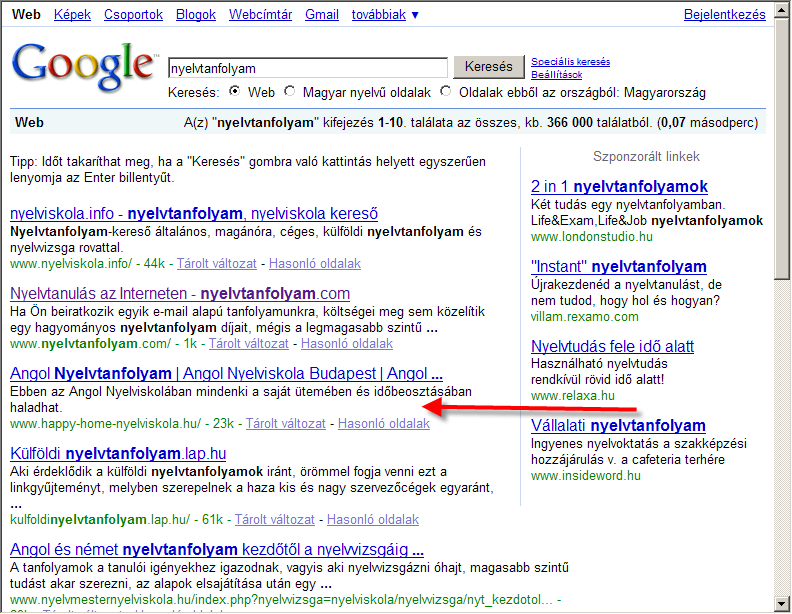Open Nyelvtanulás az Interneten result title
Screen dimensions: 792x614
point(180,293)
